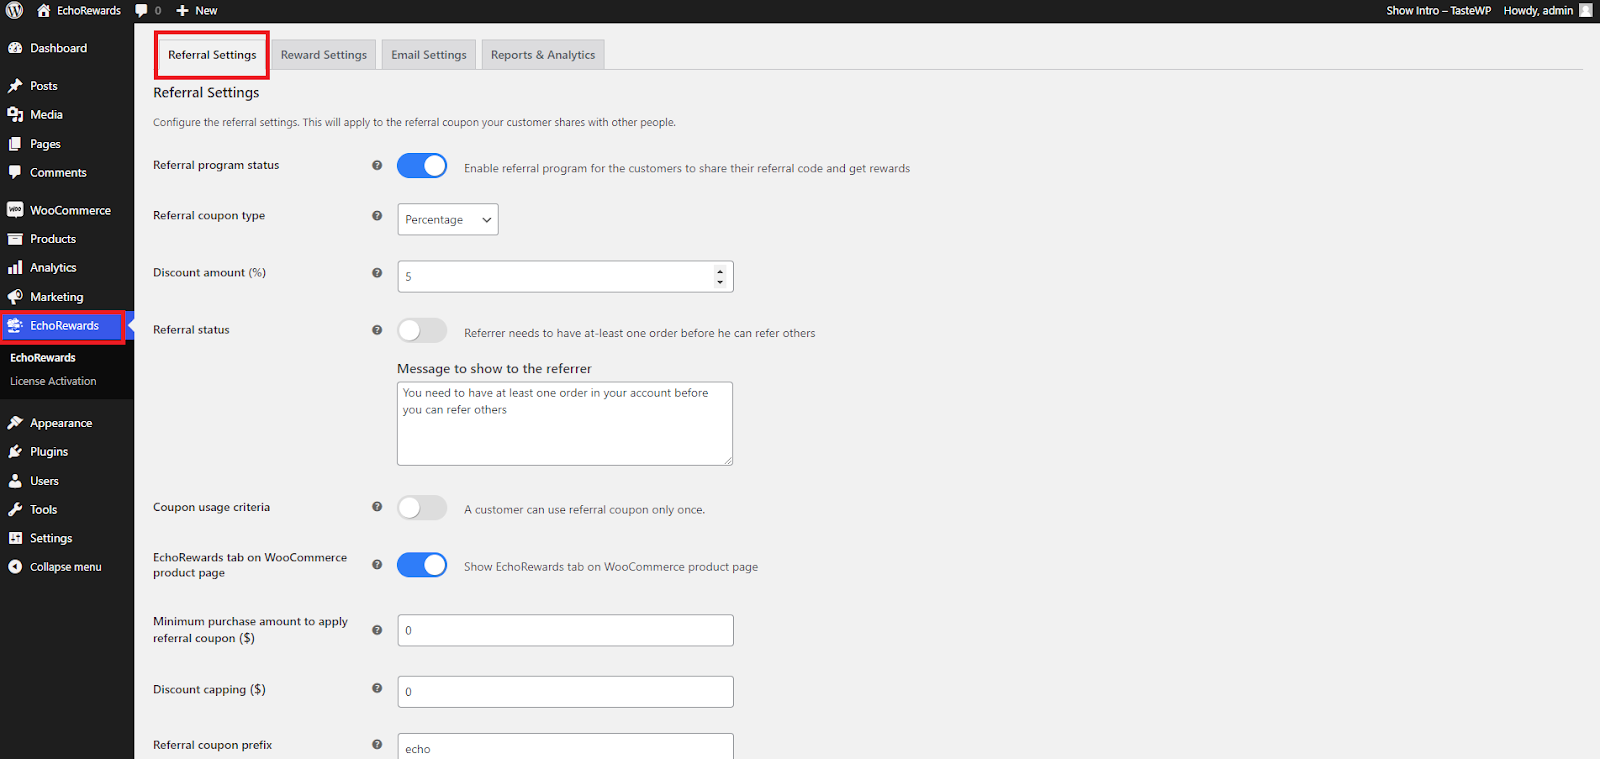The image size is (1600, 759).
Task: Click the help icon beside Referral program status
Action: (377, 166)
